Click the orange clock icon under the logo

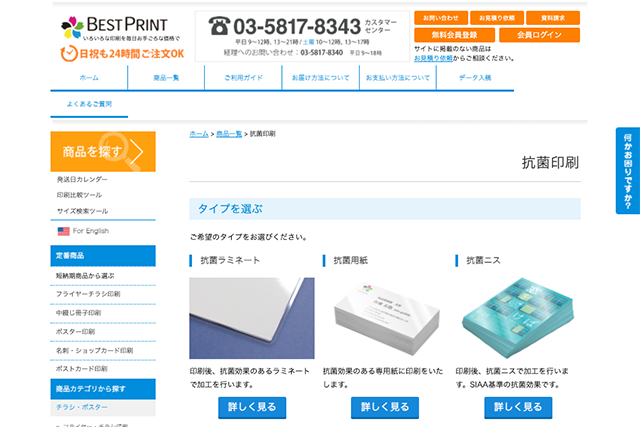(69, 53)
